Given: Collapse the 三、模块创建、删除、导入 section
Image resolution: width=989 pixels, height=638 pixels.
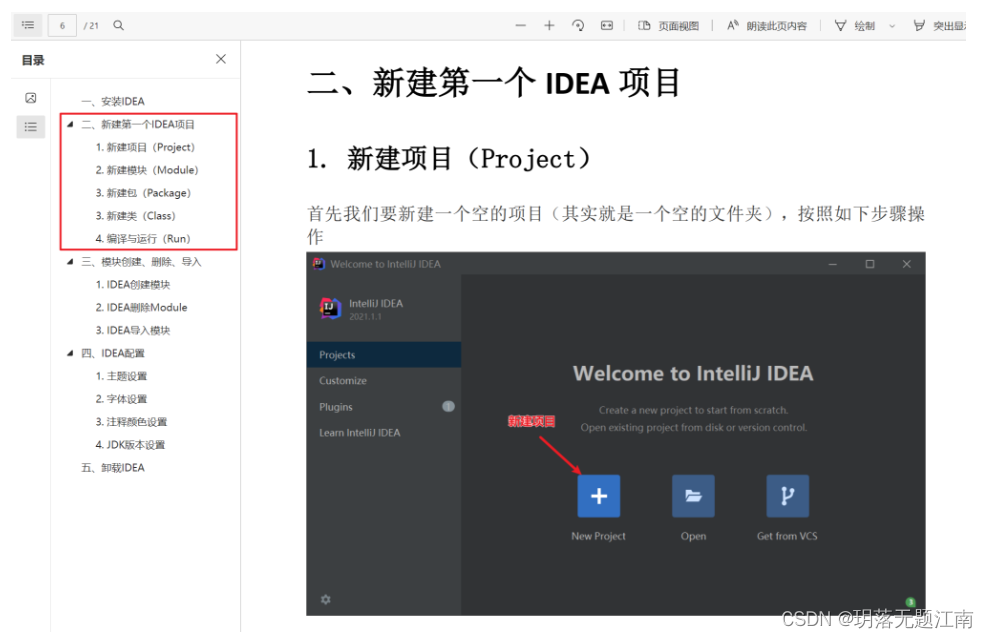Looking at the screenshot, I should [71, 262].
